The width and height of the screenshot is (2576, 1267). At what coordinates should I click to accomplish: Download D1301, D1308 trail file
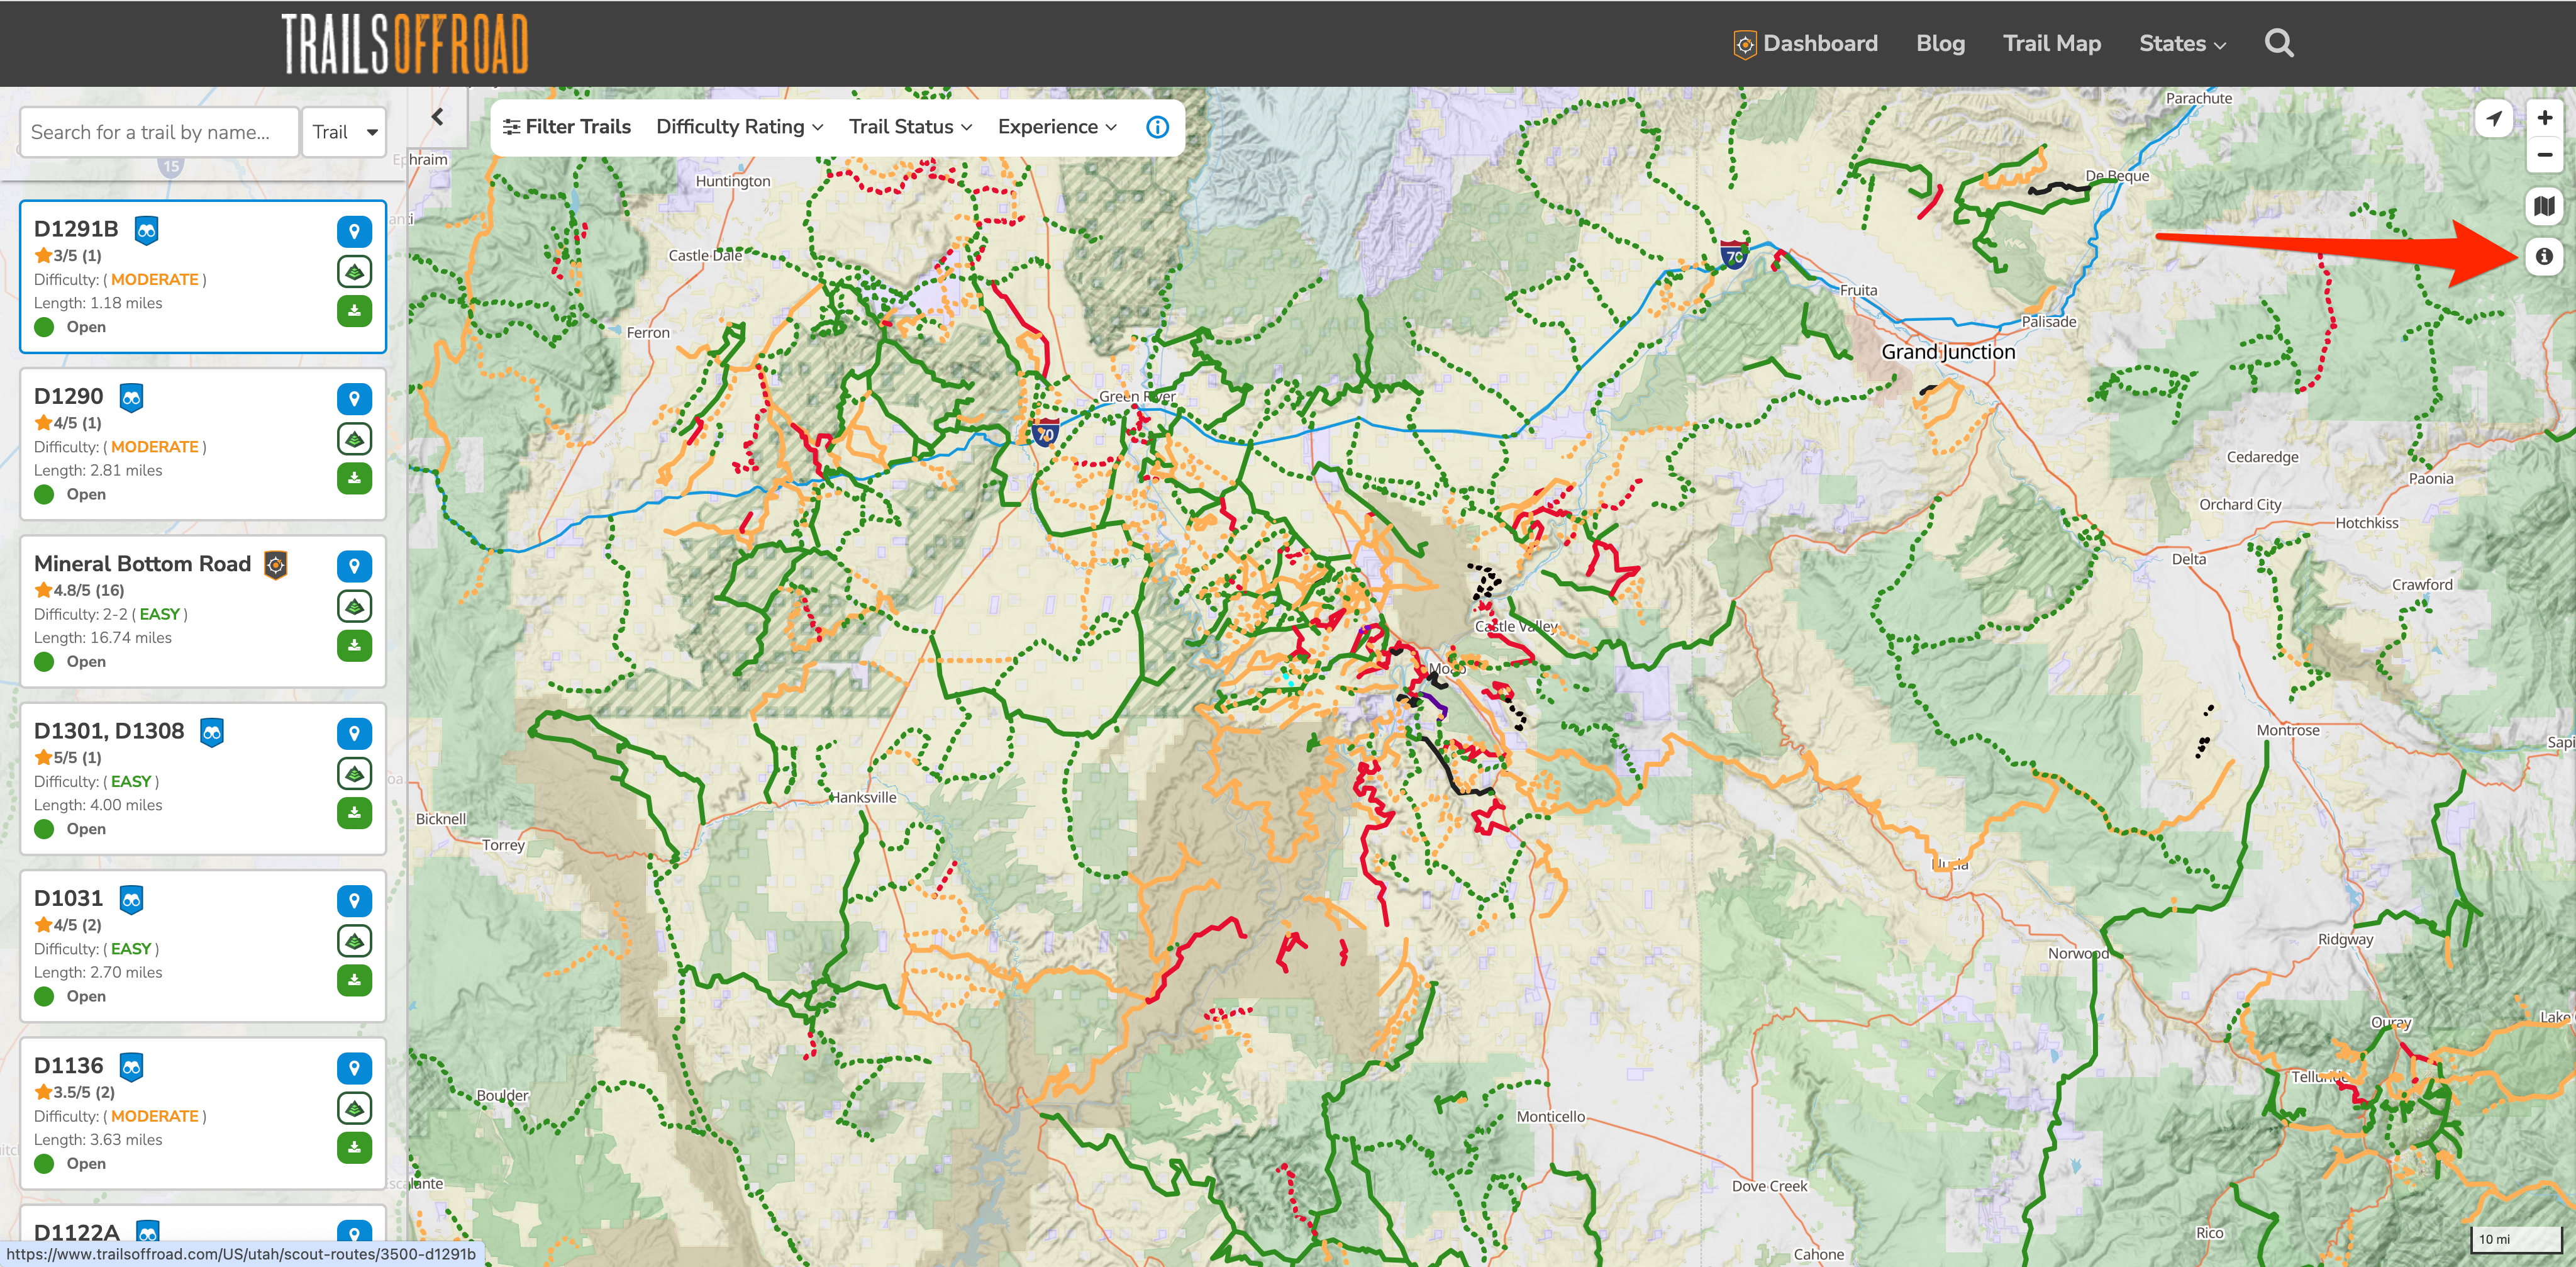[x=354, y=813]
